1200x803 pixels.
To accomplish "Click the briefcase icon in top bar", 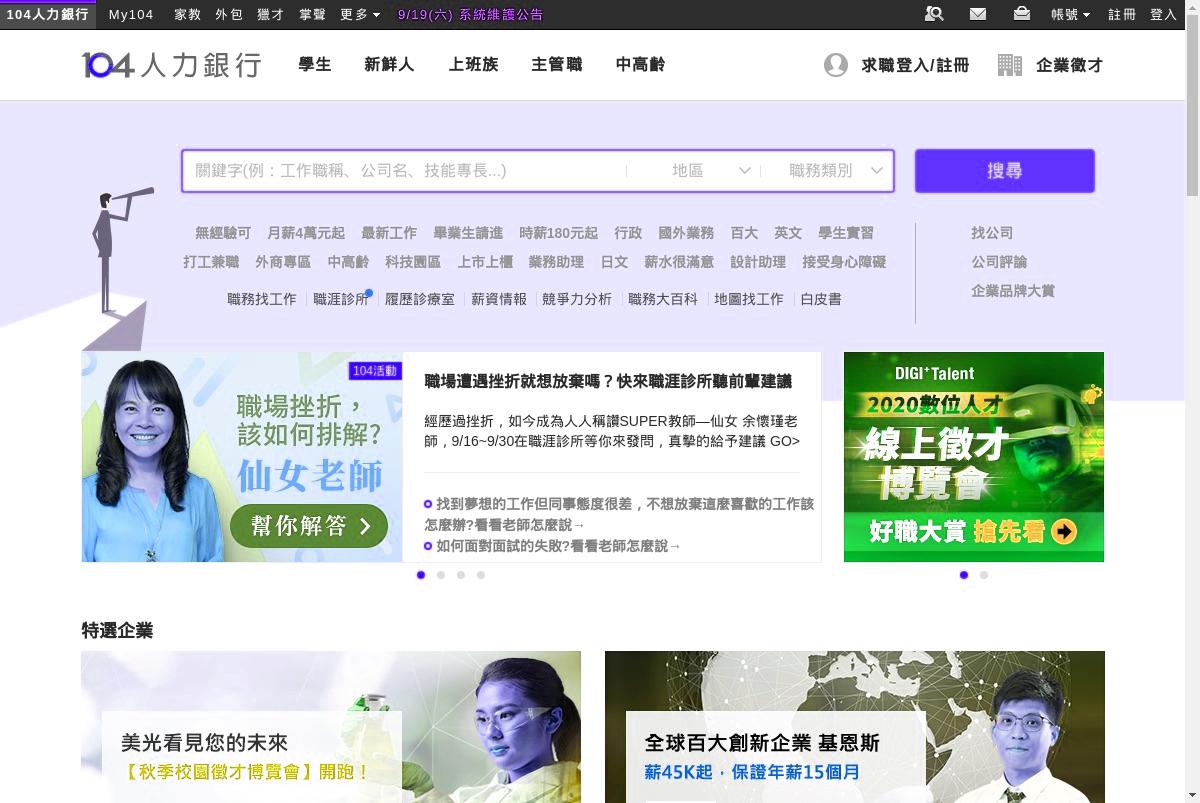I will tap(1021, 14).
